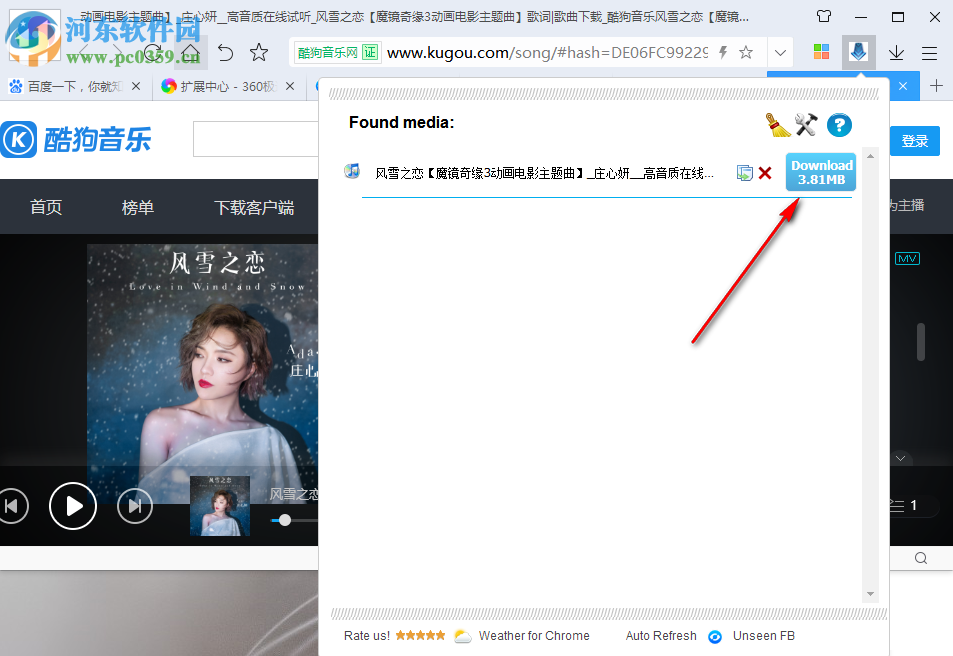
Task: Copy the media link using copy icon
Action: (744, 172)
